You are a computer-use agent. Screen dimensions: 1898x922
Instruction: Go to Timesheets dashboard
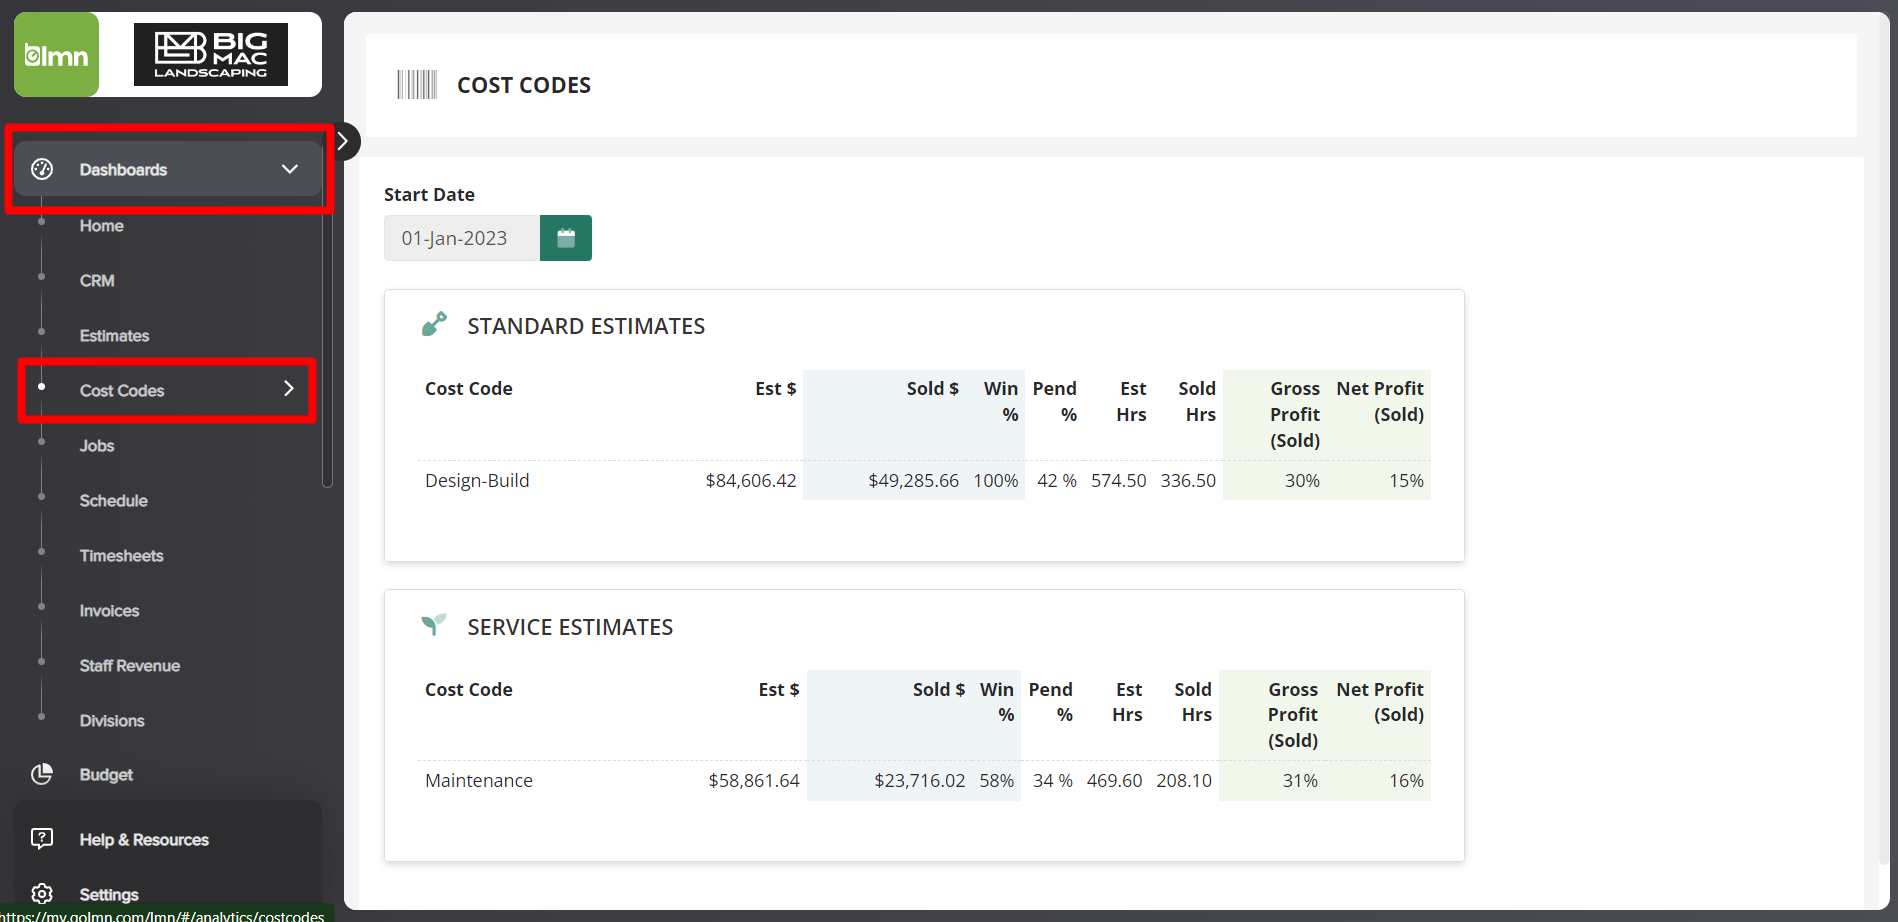point(121,556)
